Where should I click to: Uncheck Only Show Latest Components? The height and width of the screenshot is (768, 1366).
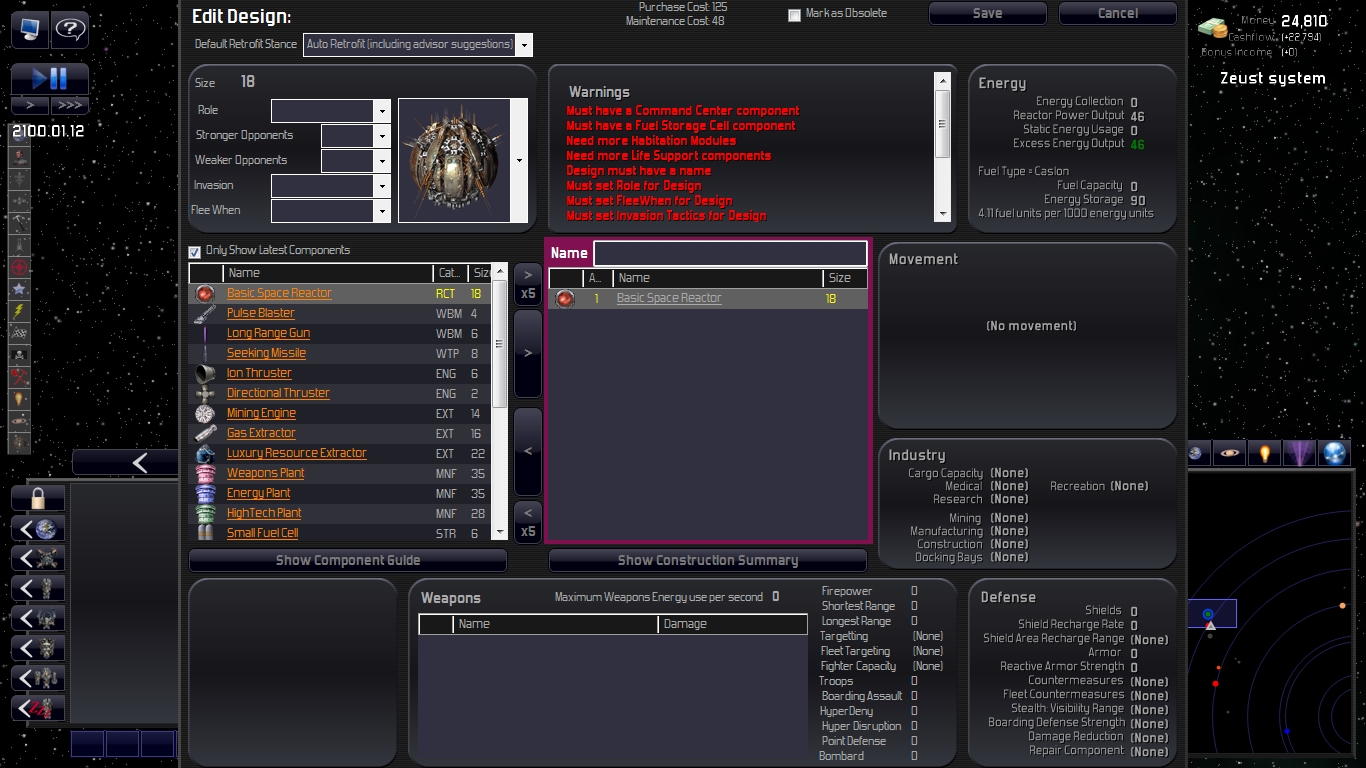[195, 251]
